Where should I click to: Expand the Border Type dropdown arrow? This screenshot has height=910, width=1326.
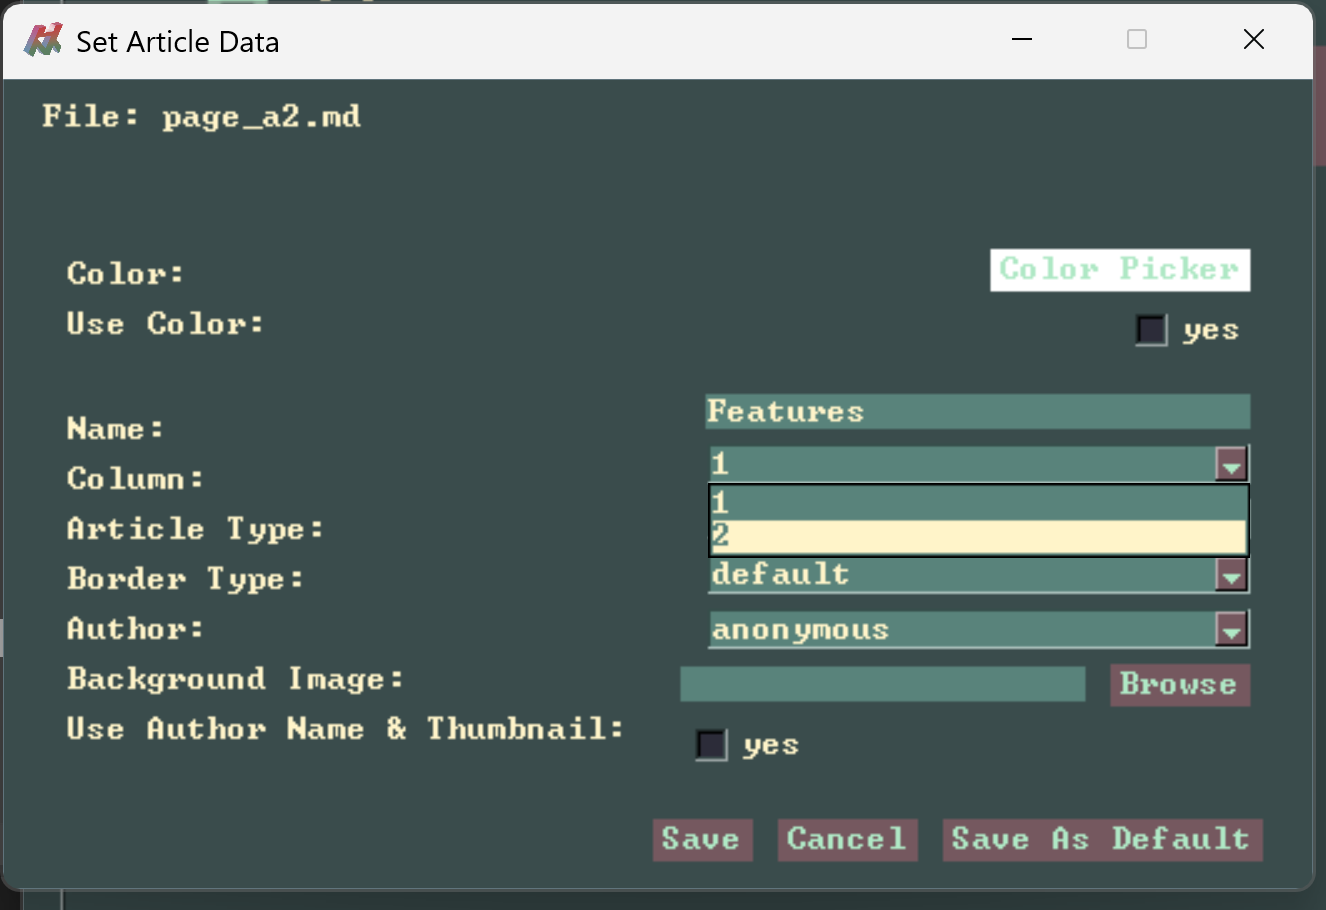[x=1231, y=576]
